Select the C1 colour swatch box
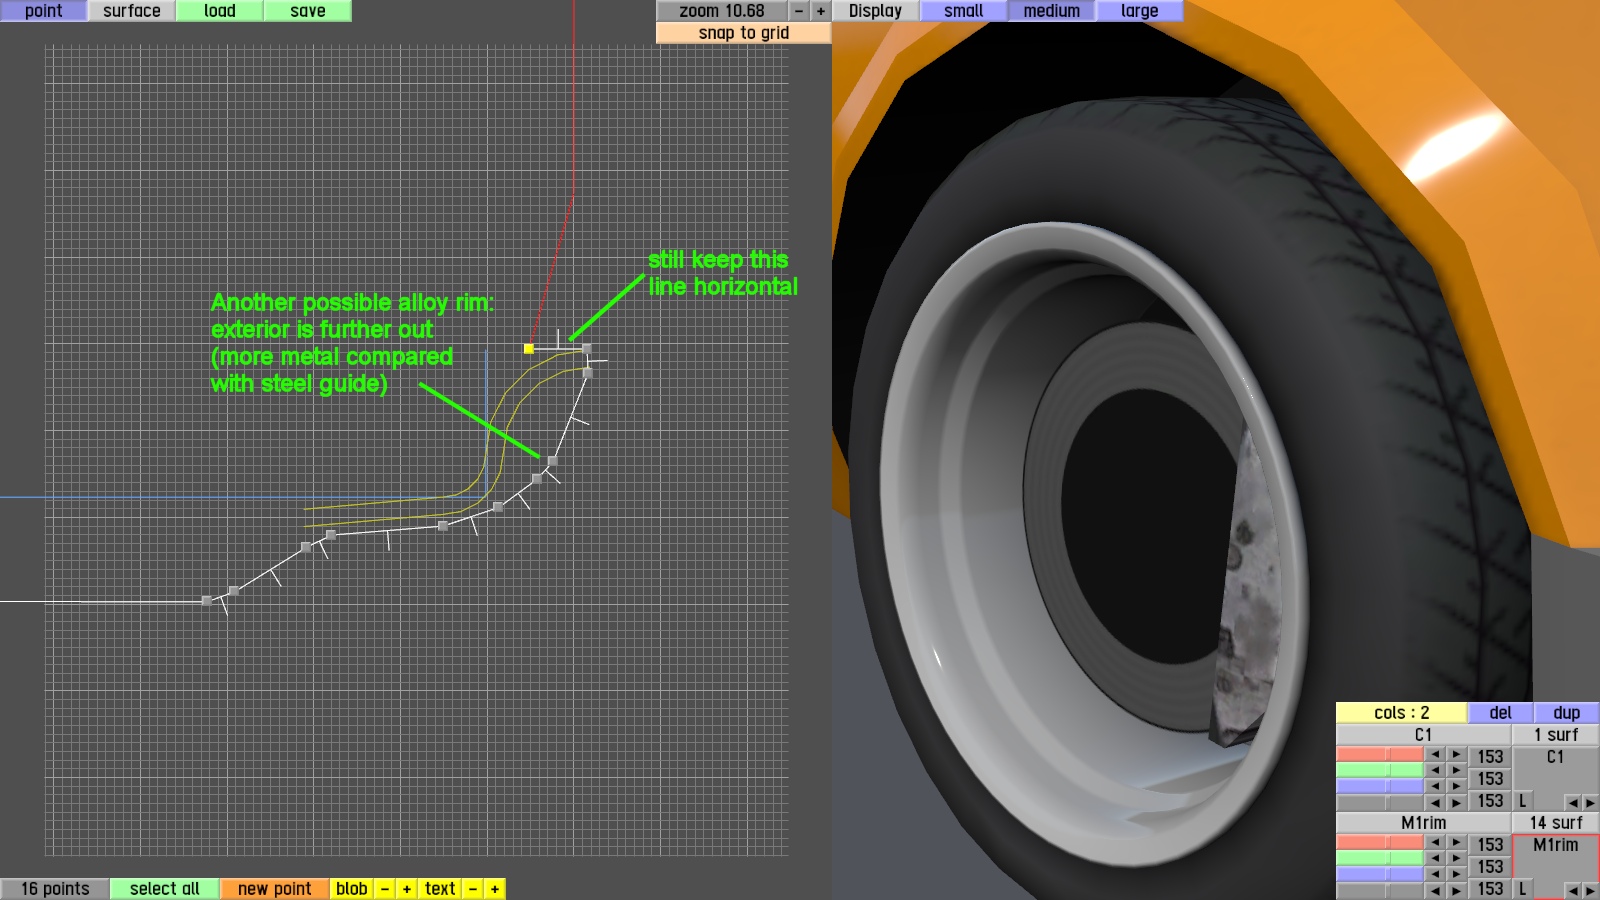The width and height of the screenshot is (1600, 900). [1555, 779]
